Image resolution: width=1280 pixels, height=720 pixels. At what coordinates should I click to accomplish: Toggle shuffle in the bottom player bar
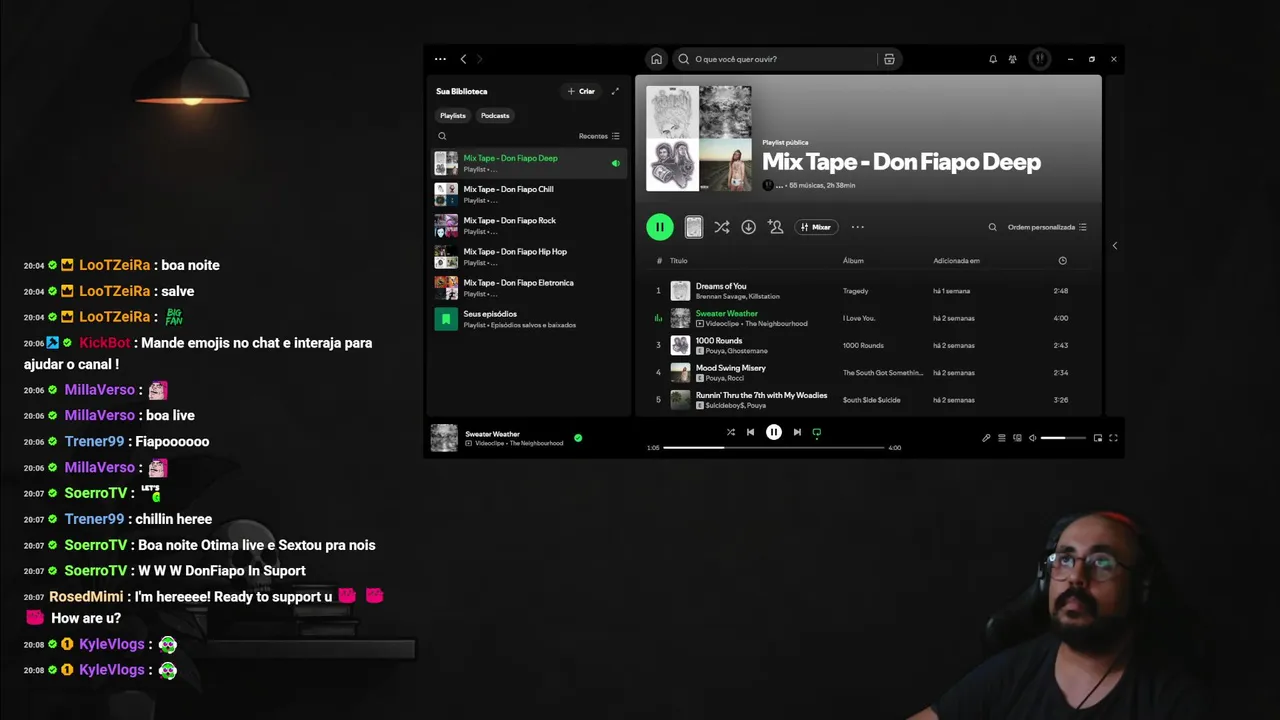pos(730,432)
